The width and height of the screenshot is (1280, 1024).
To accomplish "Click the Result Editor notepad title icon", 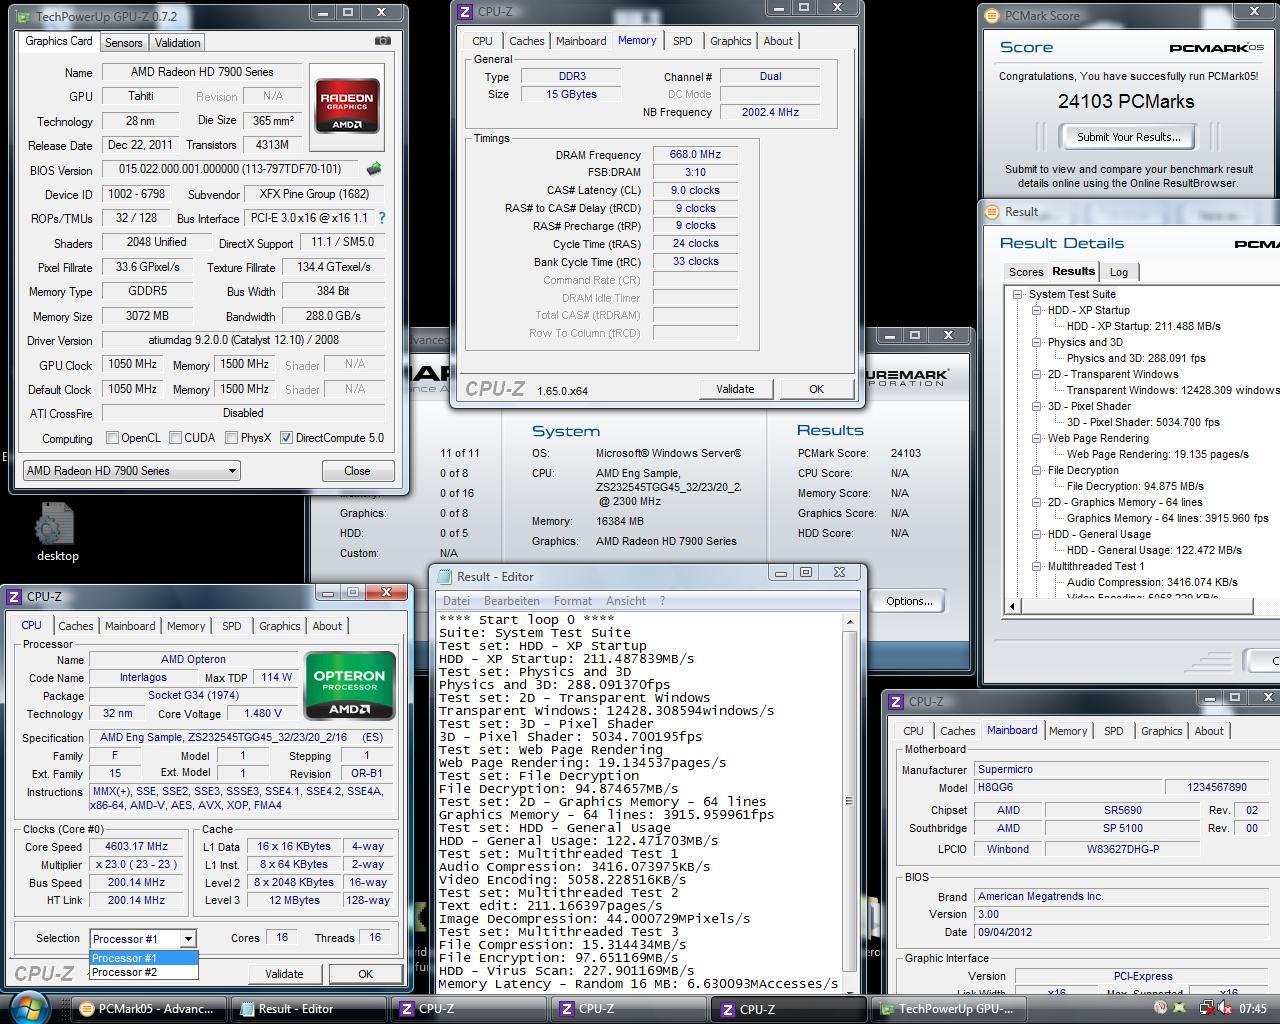I will (x=444, y=576).
